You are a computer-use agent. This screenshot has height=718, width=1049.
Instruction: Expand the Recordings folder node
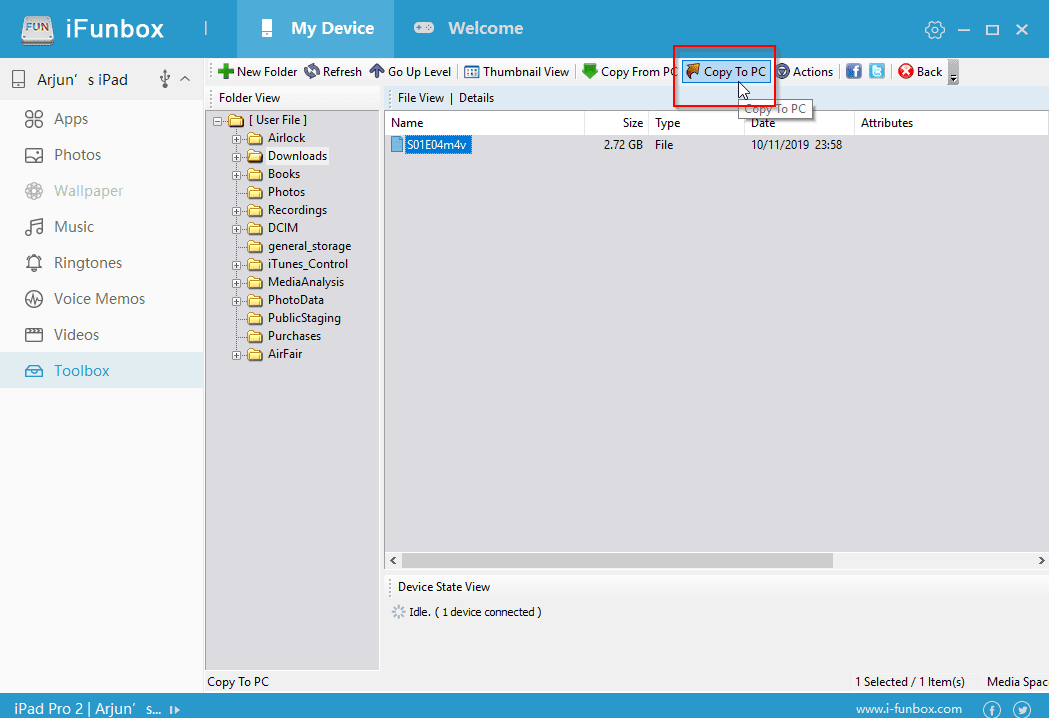point(236,211)
